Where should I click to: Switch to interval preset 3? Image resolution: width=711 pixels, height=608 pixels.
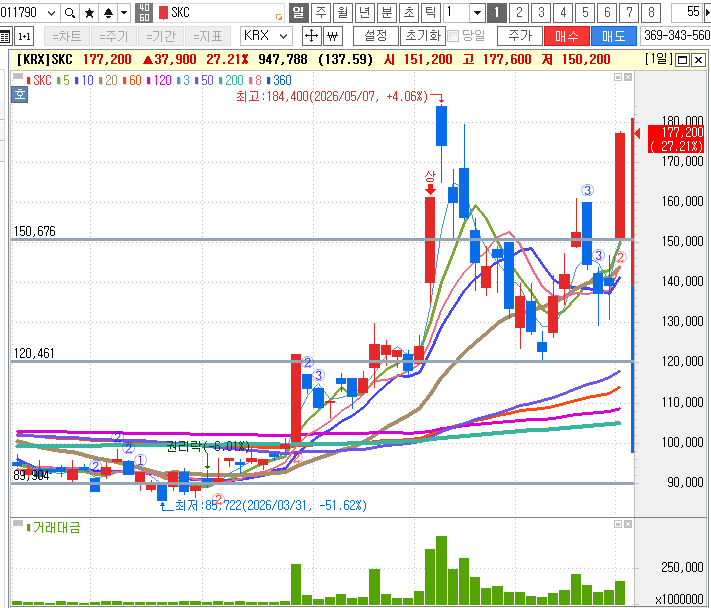(541, 13)
